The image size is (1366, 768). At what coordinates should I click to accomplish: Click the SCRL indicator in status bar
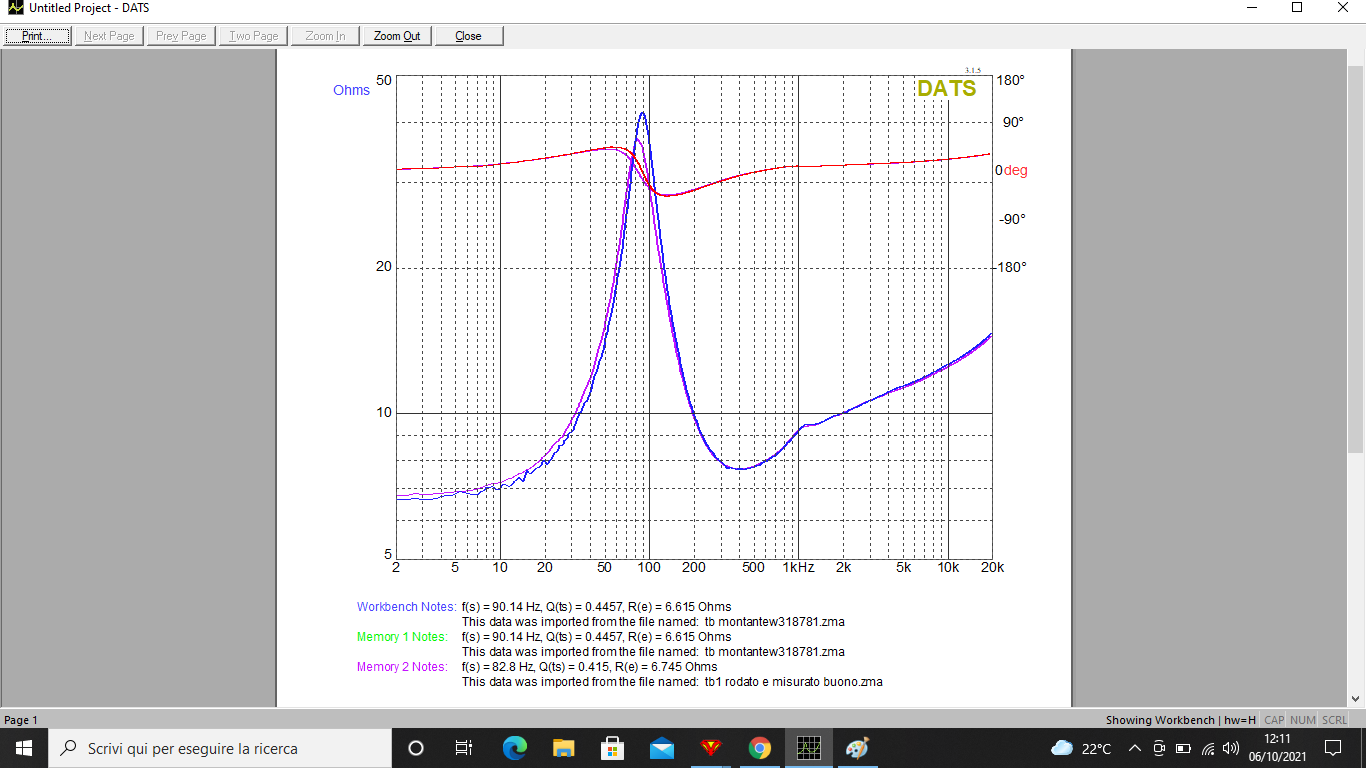tap(1334, 720)
